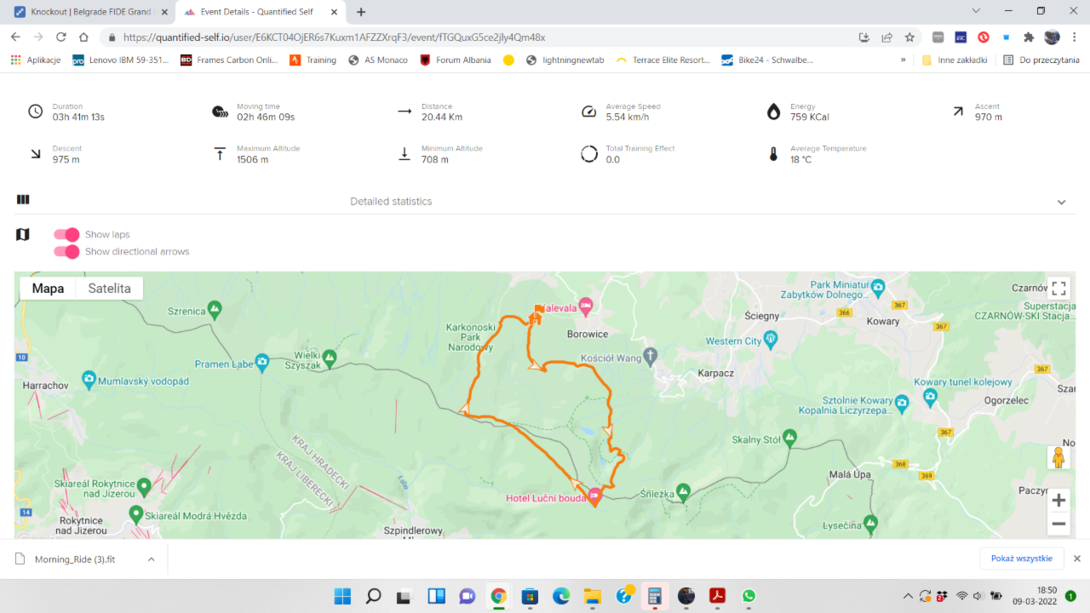Image resolution: width=1090 pixels, height=613 pixels.
Task: Open WhatsApp from the taskbar
Action: pos(749,596)
